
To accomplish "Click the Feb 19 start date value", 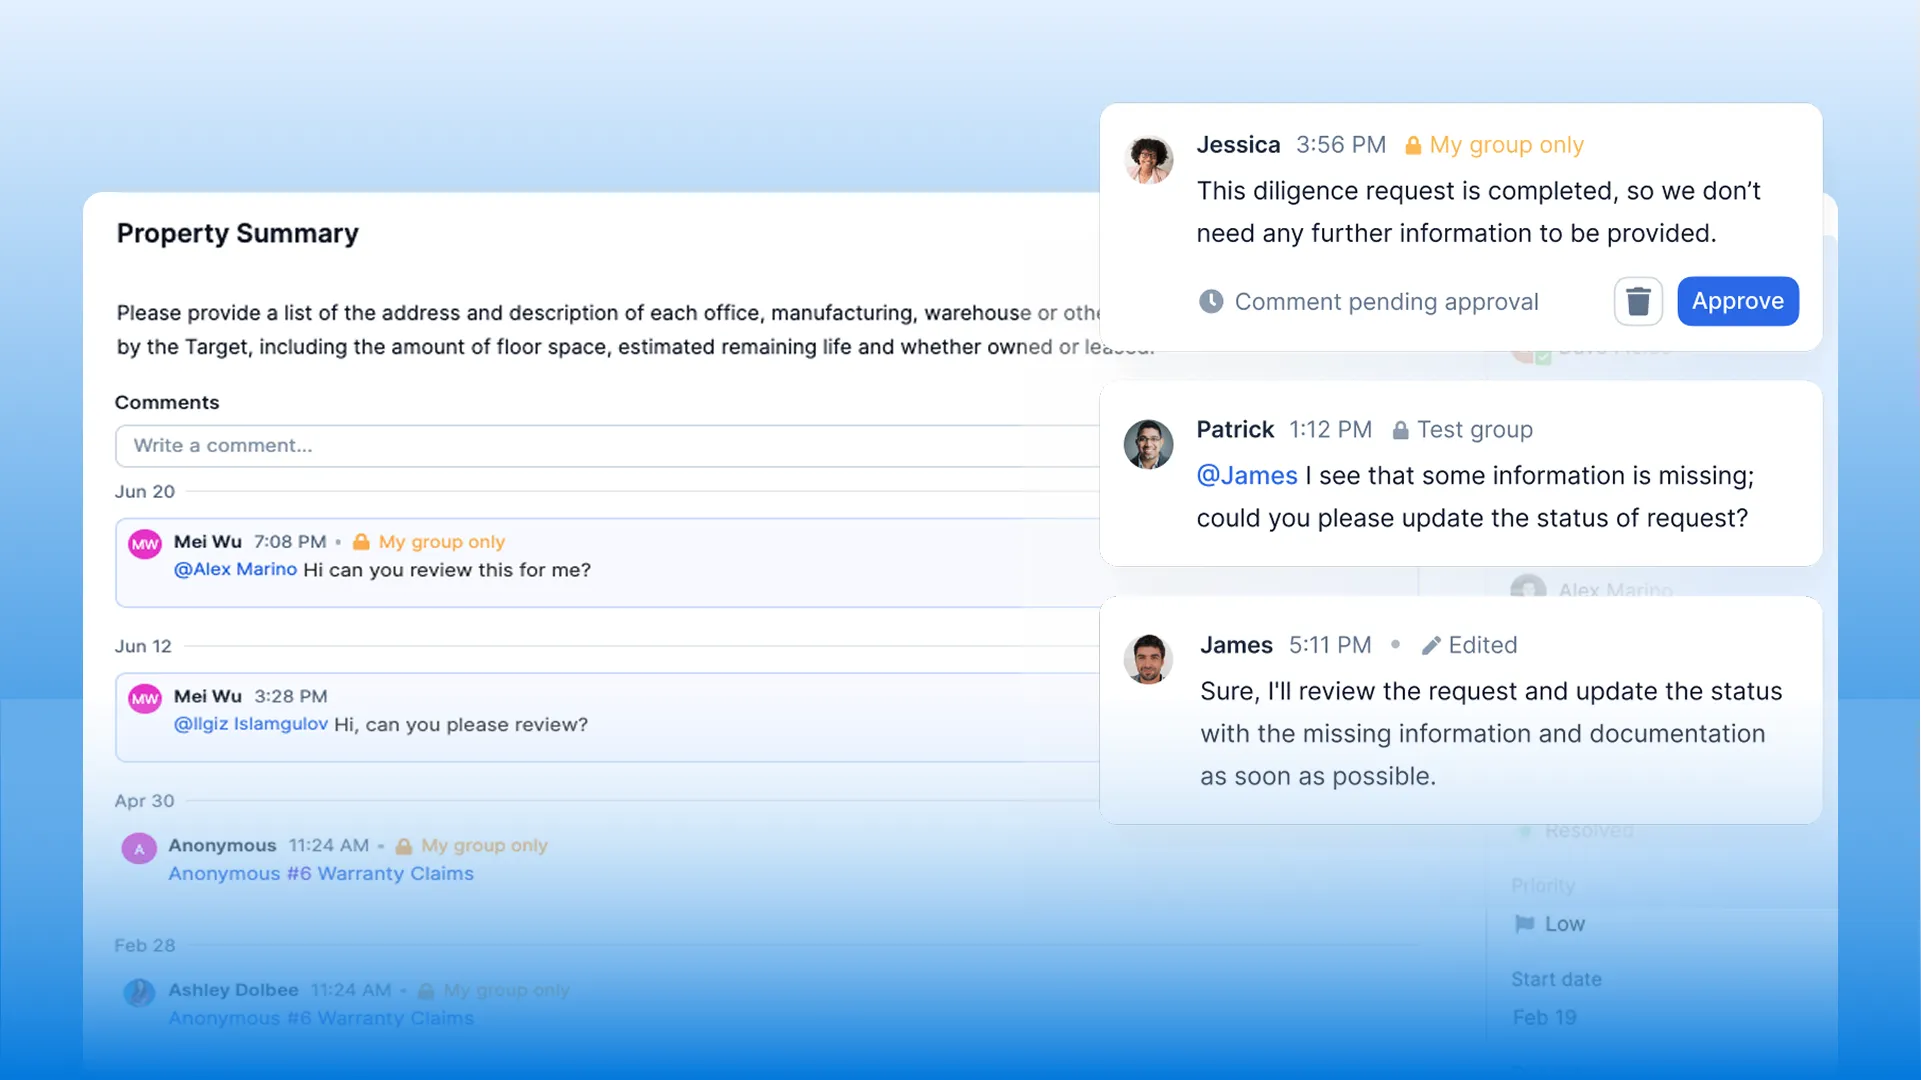I will 1544,1017.
